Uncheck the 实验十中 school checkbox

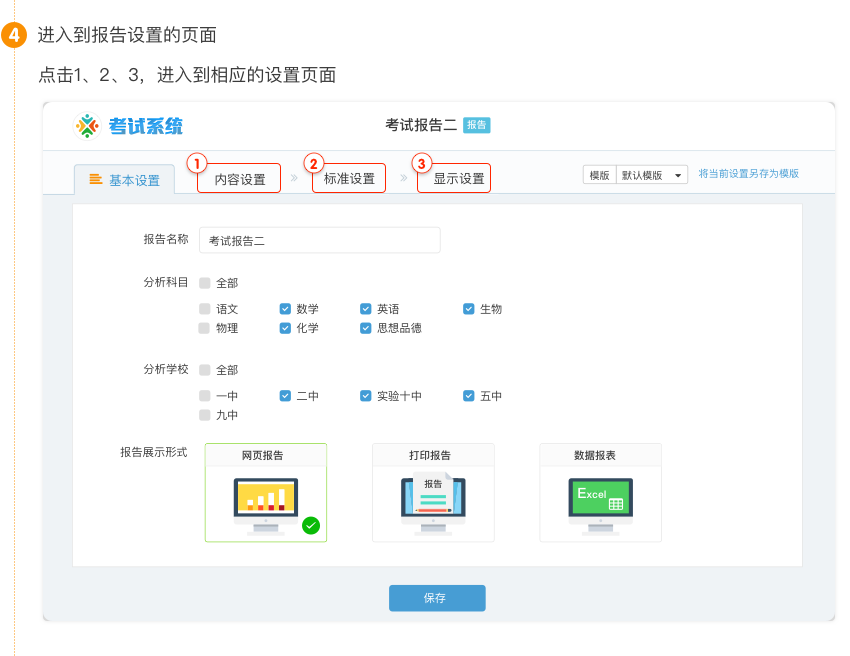pyautogui.click(x=366, y=396)
